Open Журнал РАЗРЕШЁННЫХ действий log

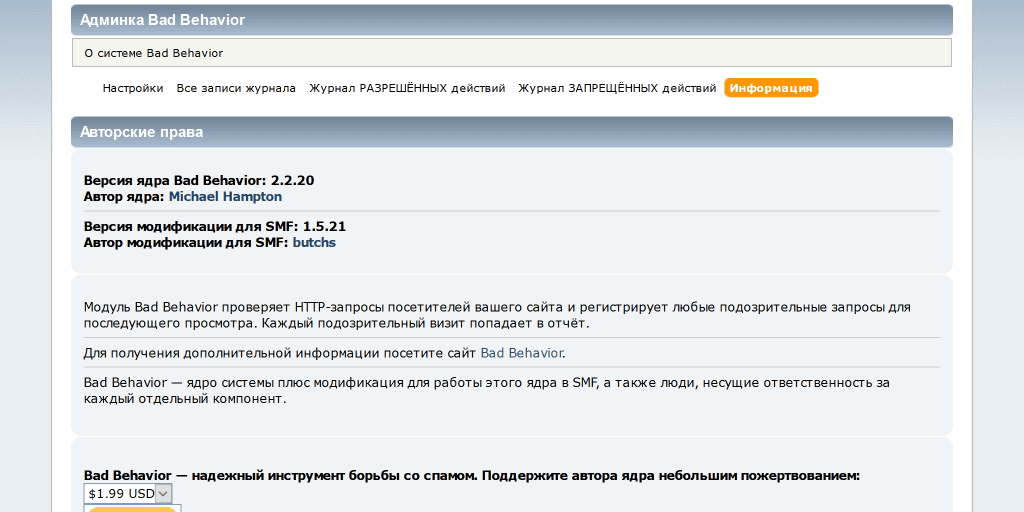[407, 88]
